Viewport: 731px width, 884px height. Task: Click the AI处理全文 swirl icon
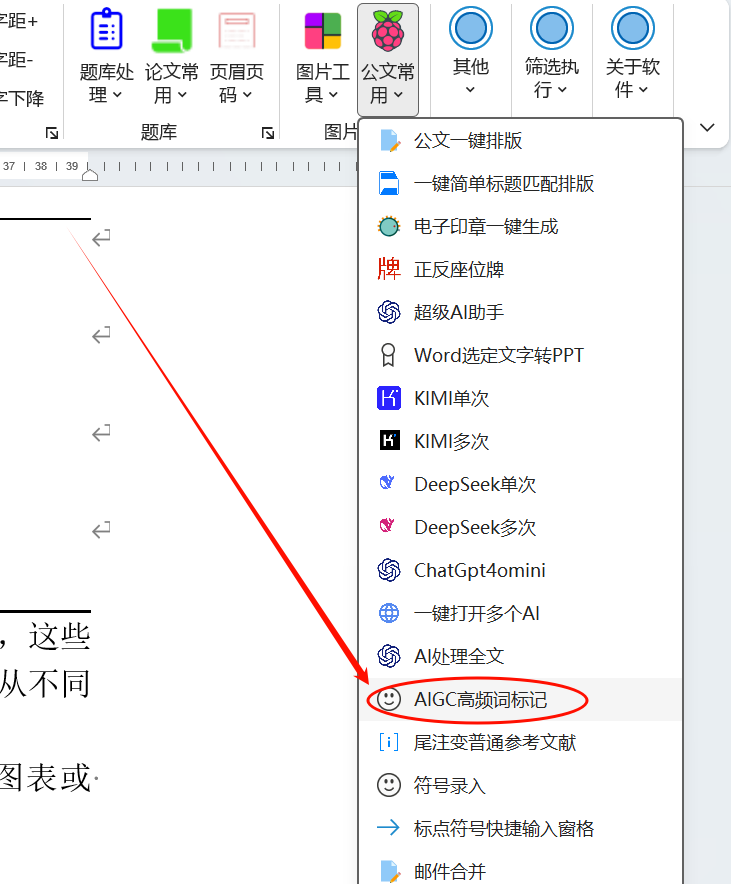click(x=389, y=656)
